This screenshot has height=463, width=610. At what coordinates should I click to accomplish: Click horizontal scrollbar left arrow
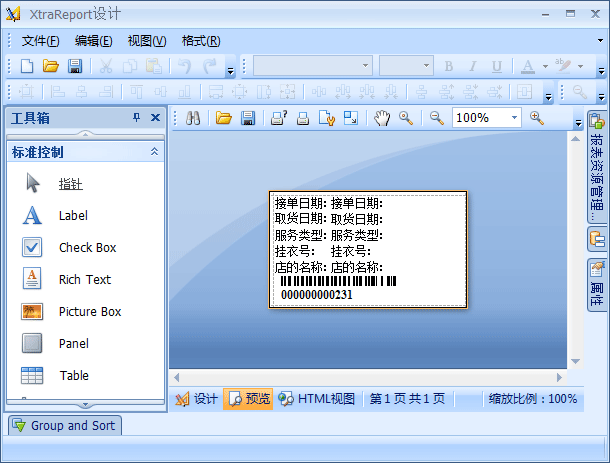point(177,377)
